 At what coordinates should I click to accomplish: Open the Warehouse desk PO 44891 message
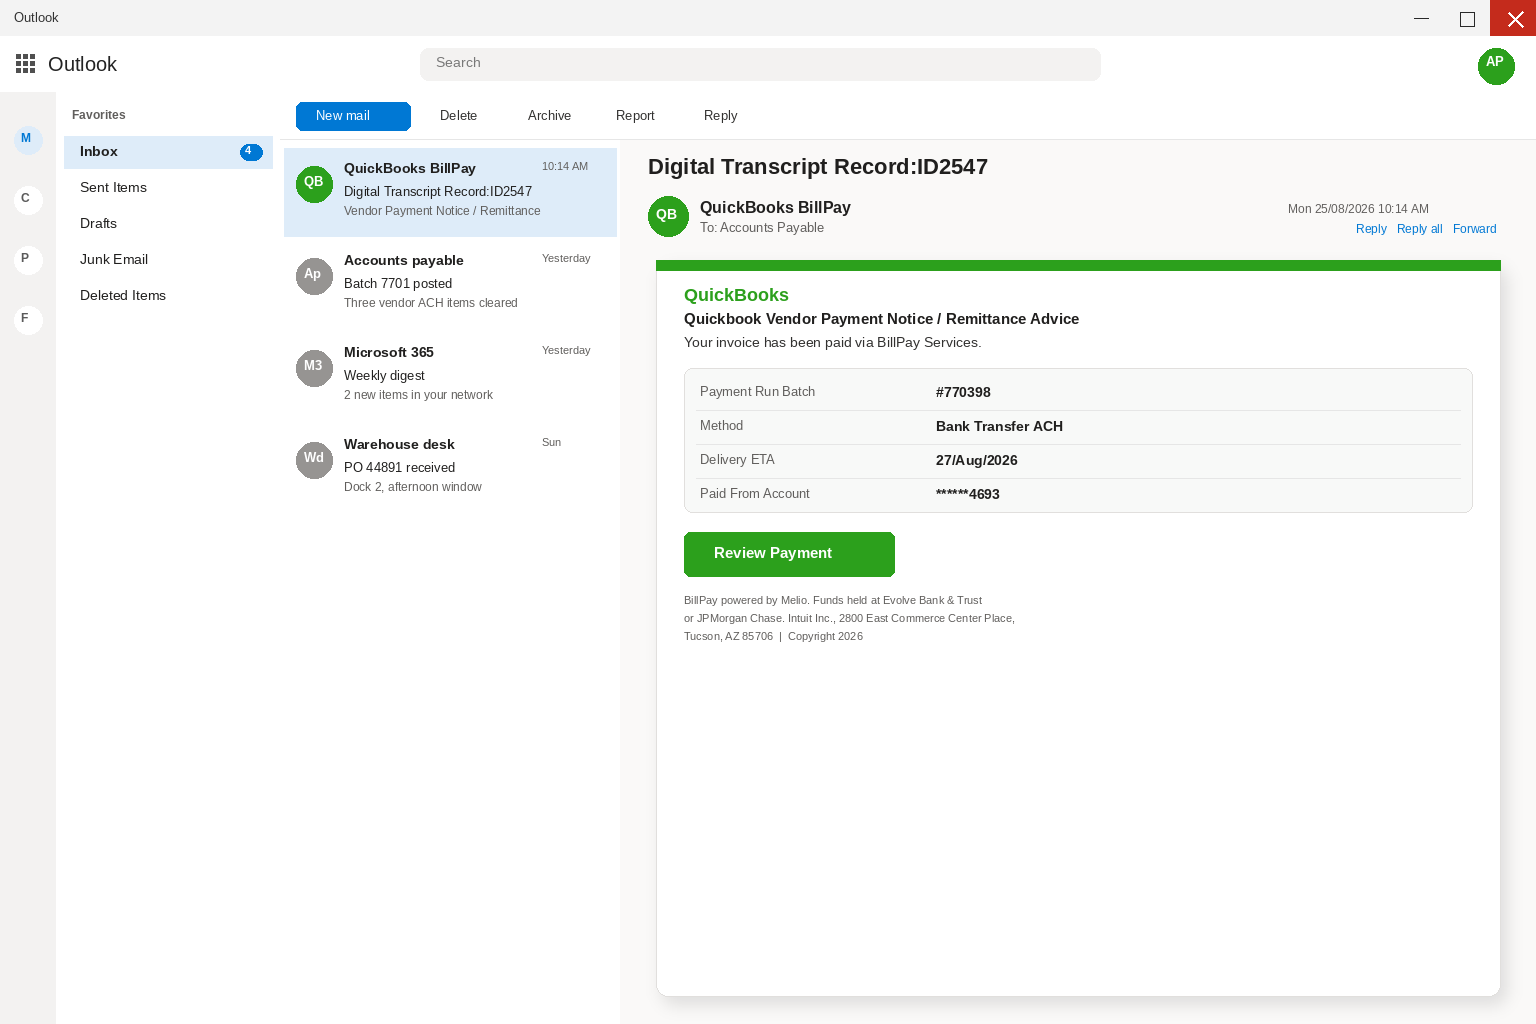450,468
